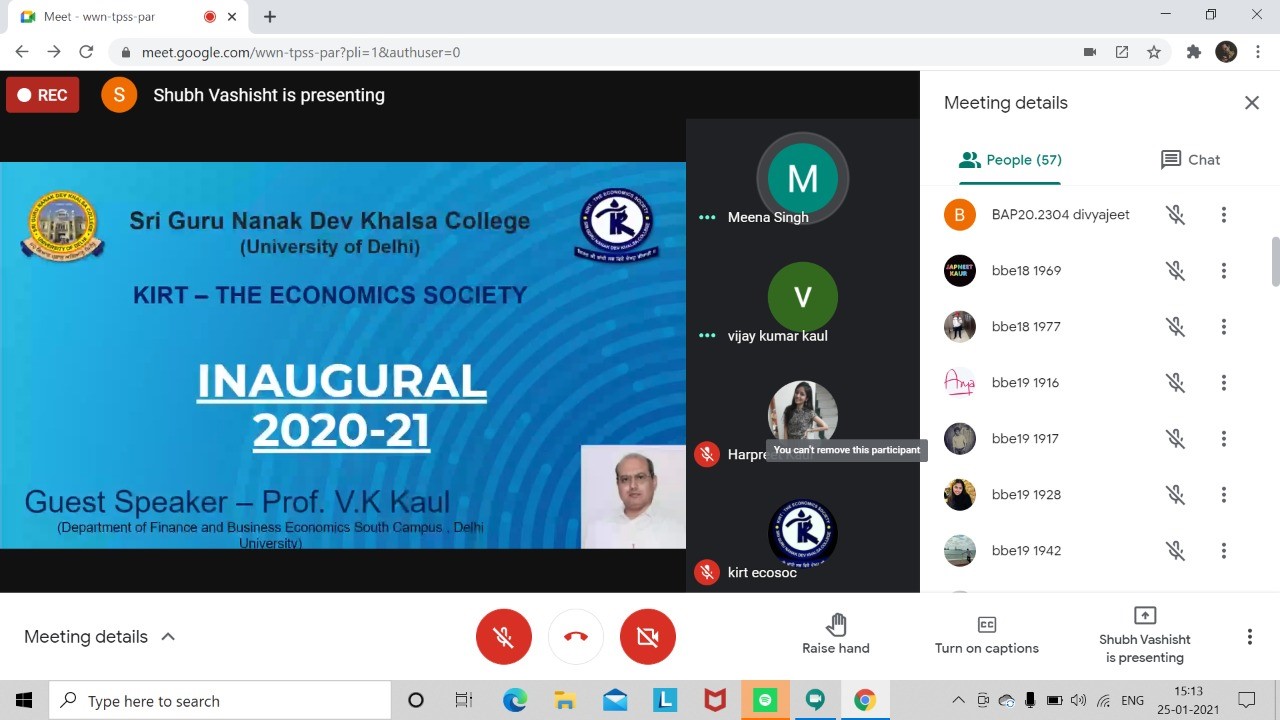Click Shubh Vashisht is presenting button
1280x720 pixels.
(1144, 636)
